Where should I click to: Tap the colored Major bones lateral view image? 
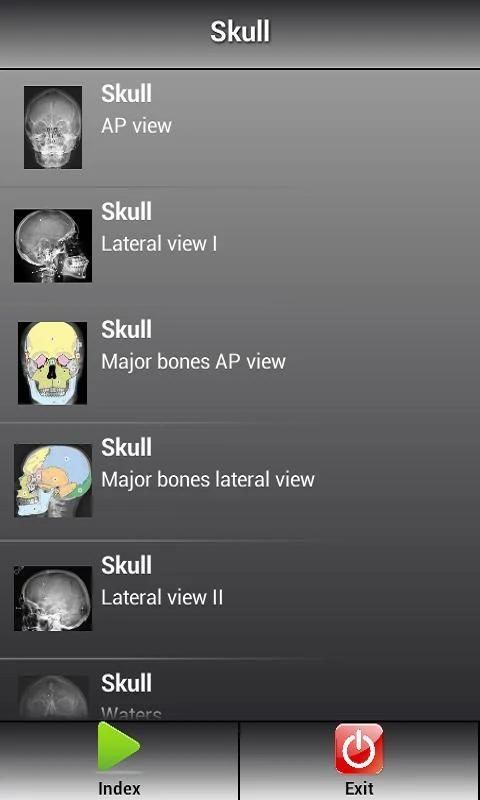click(x=53, y=481)
